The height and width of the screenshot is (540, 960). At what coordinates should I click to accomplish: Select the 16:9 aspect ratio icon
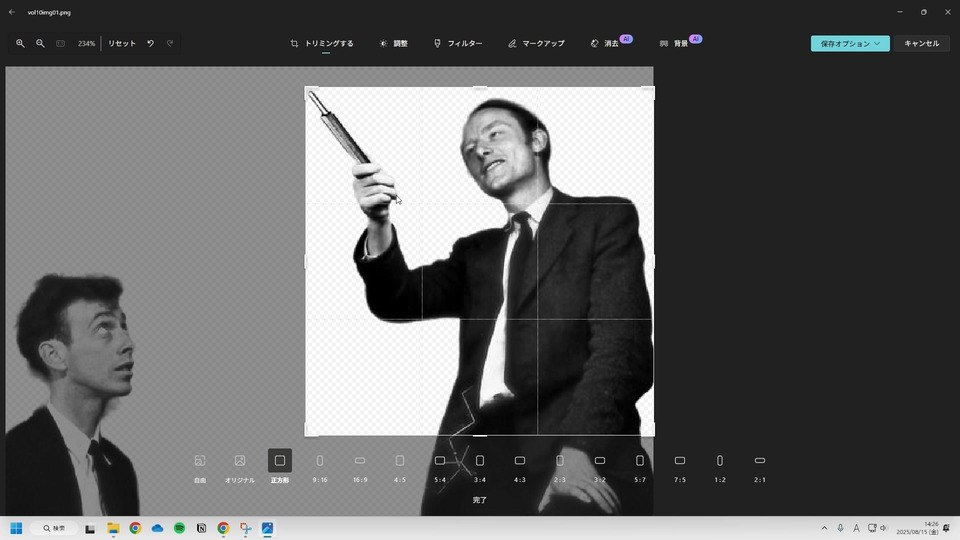point(360,461)
